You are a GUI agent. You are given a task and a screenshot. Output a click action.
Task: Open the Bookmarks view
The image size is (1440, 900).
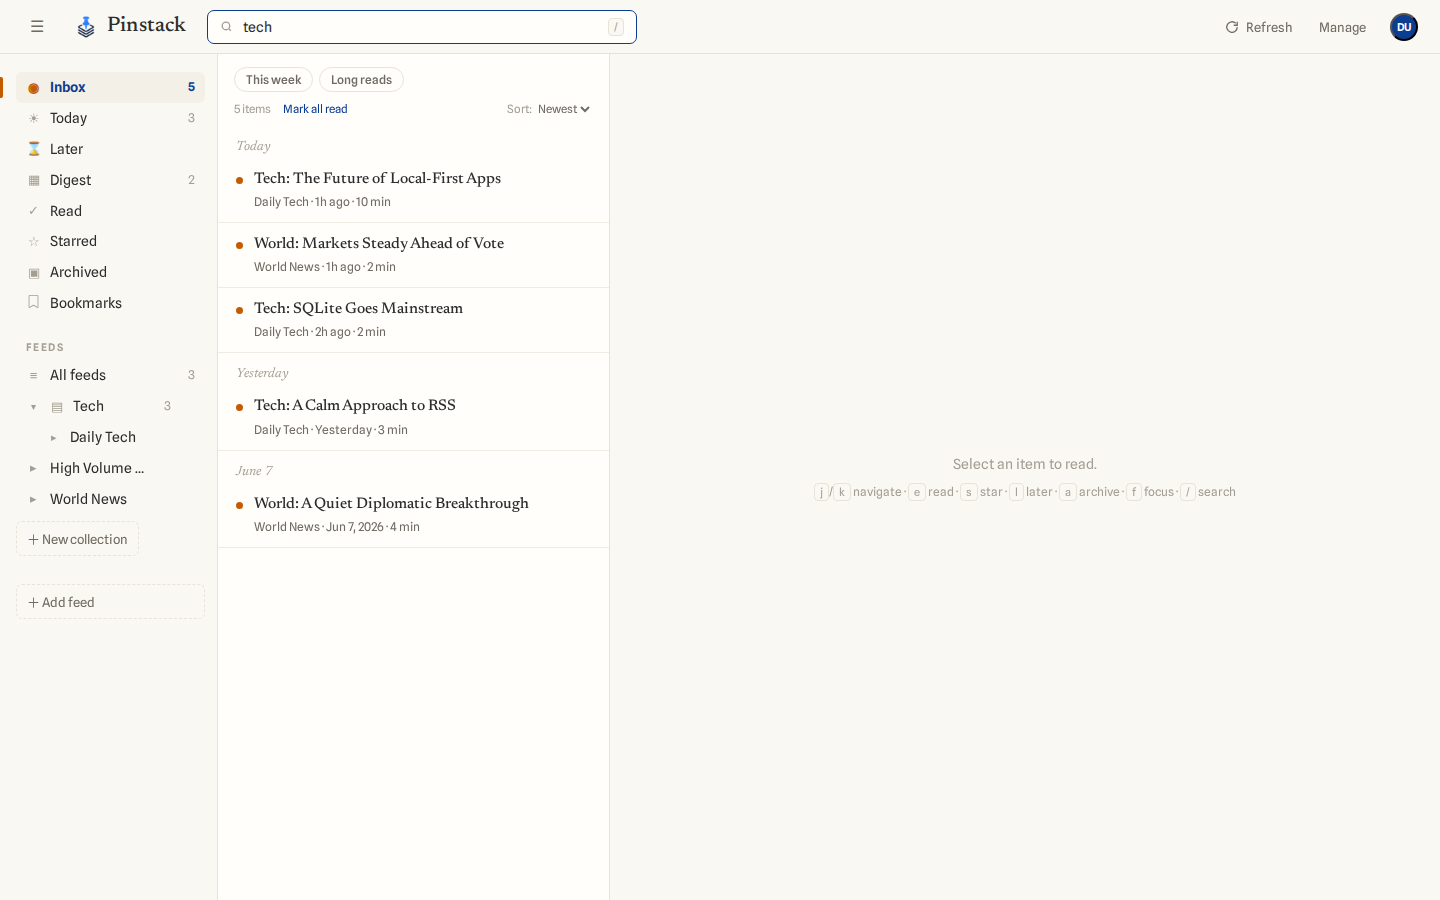click(110, 303)
